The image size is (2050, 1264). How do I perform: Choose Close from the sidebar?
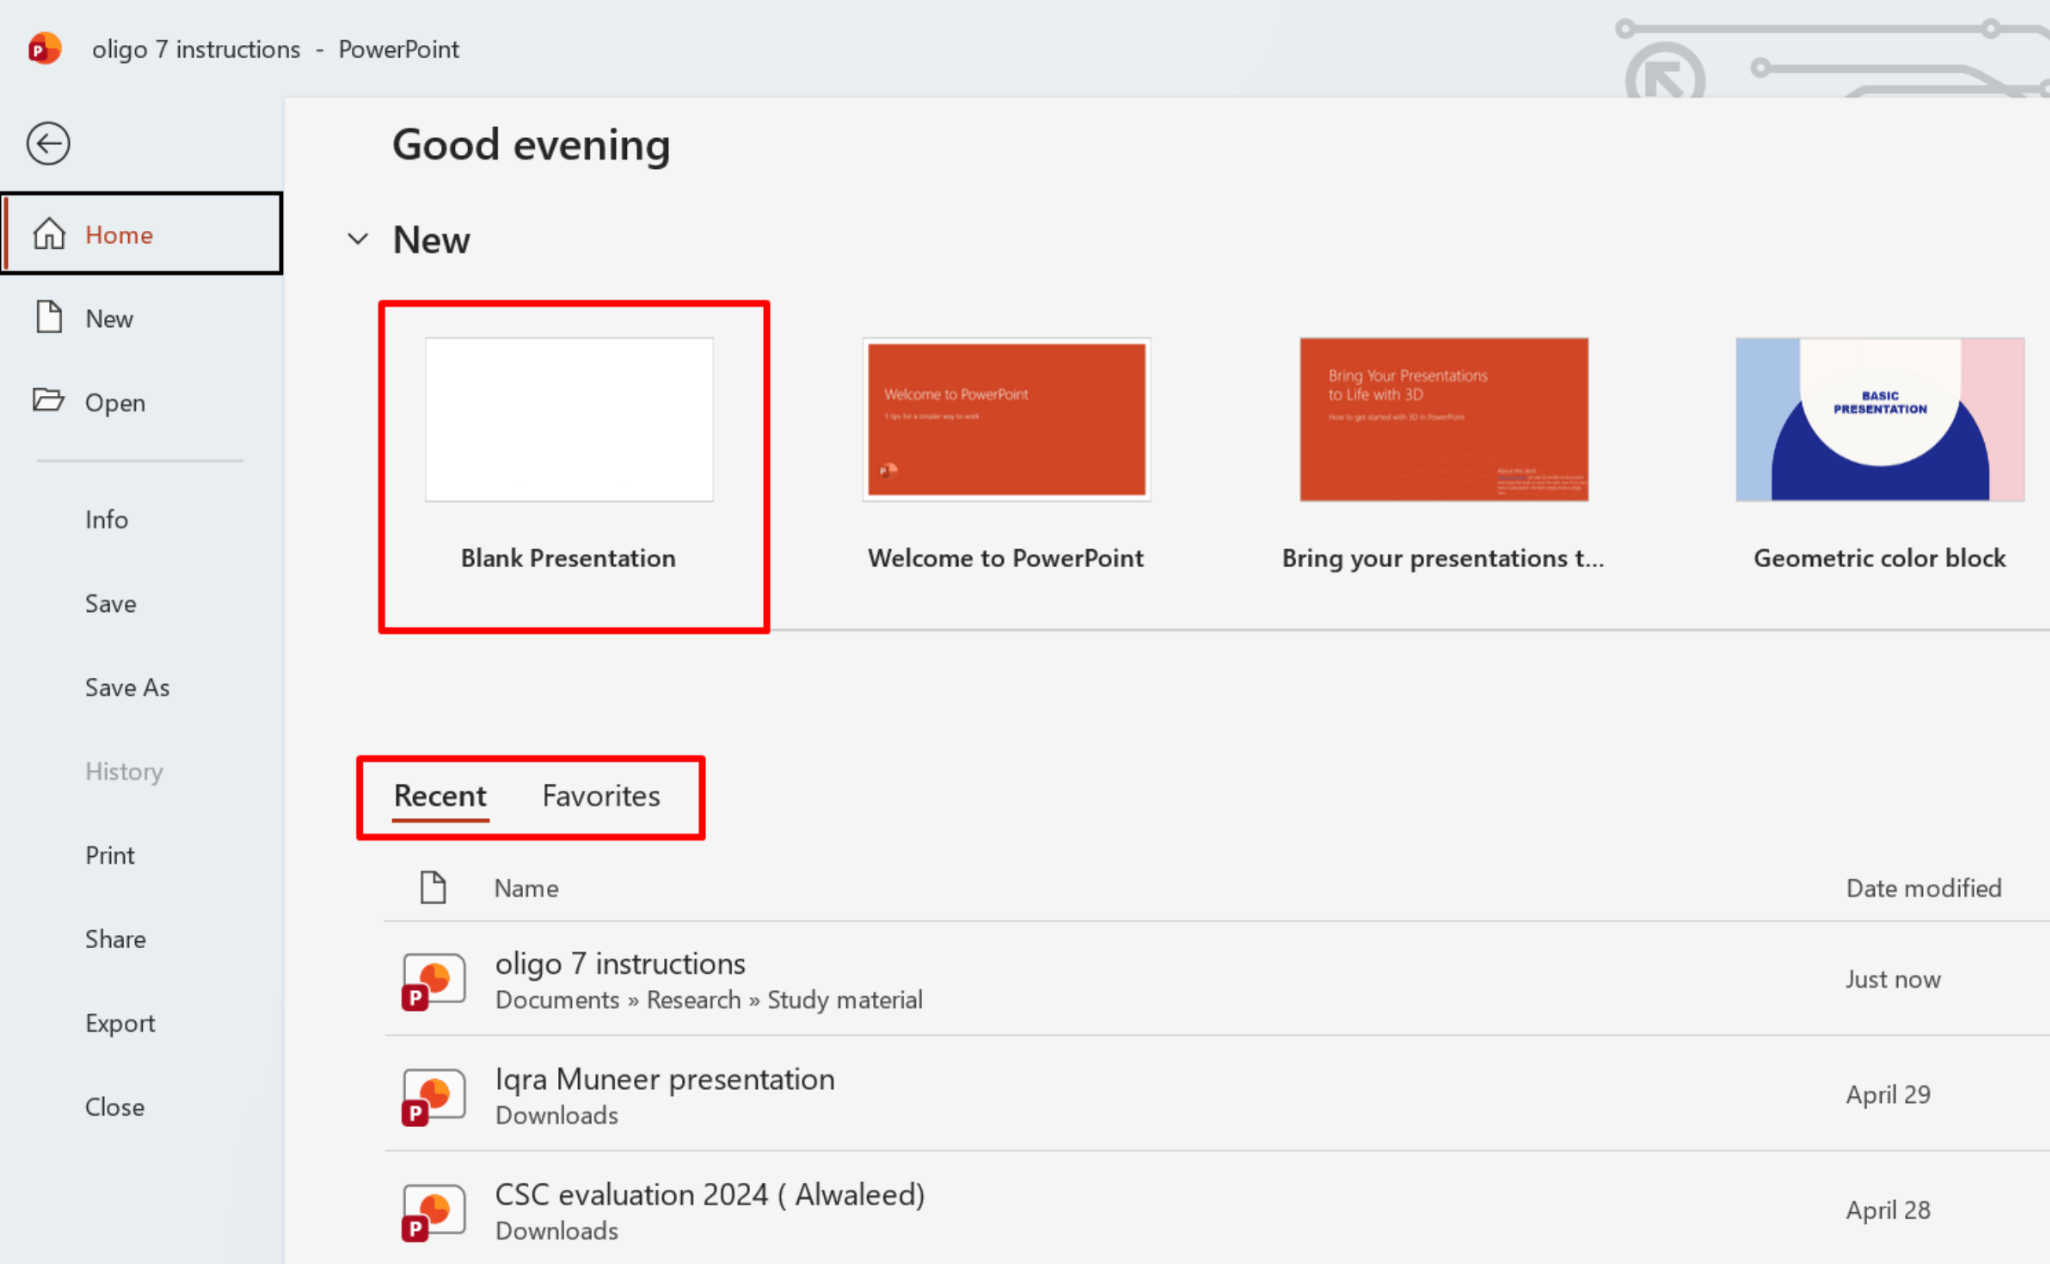pos(115,1107)
